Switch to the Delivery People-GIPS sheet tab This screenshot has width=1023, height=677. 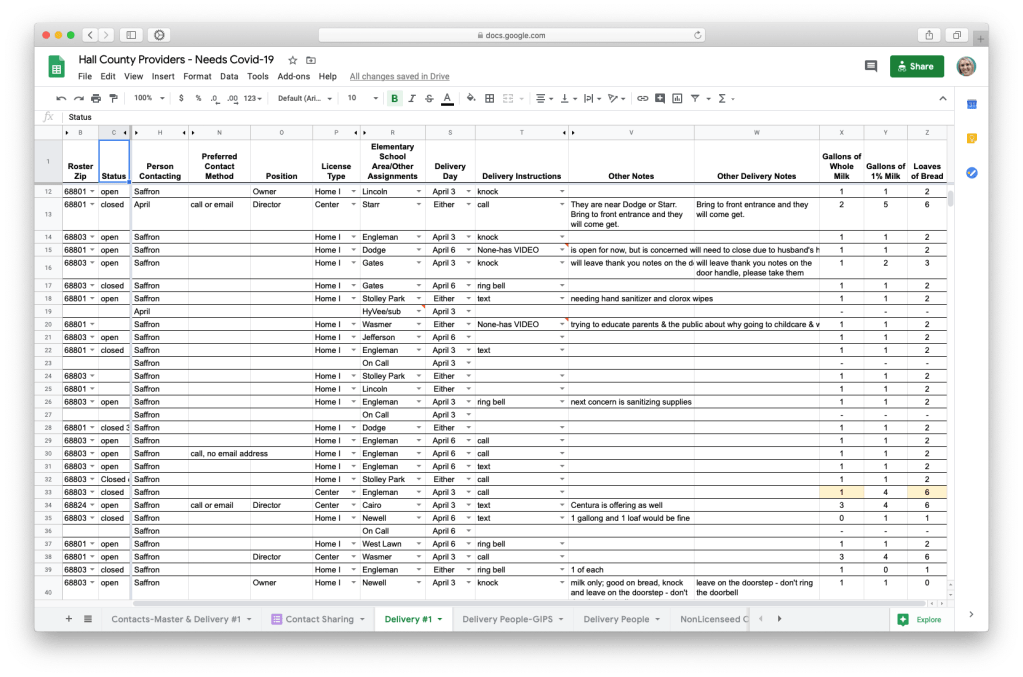(512, 619)
